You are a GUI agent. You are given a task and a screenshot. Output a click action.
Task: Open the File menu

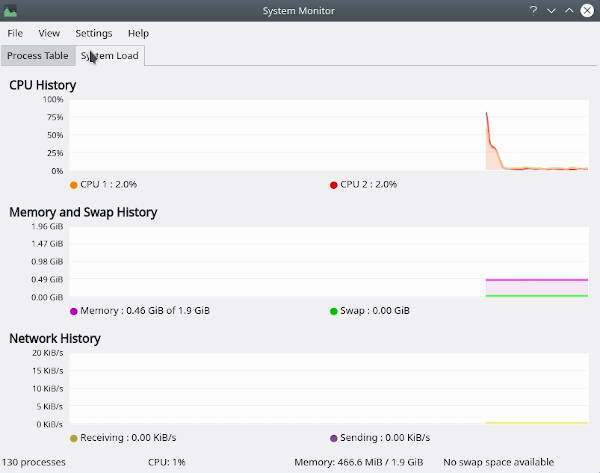(x=15, y=33)
